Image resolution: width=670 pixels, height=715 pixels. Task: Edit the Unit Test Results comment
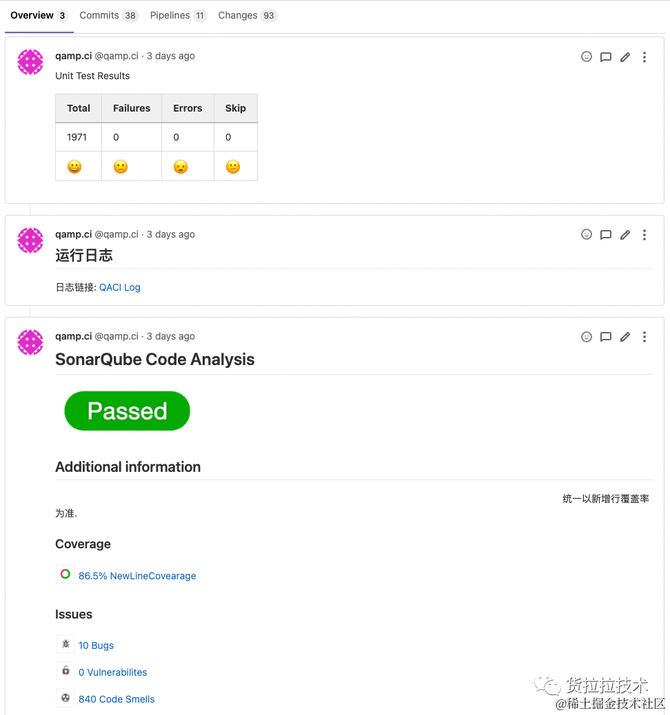coord(625,57)
